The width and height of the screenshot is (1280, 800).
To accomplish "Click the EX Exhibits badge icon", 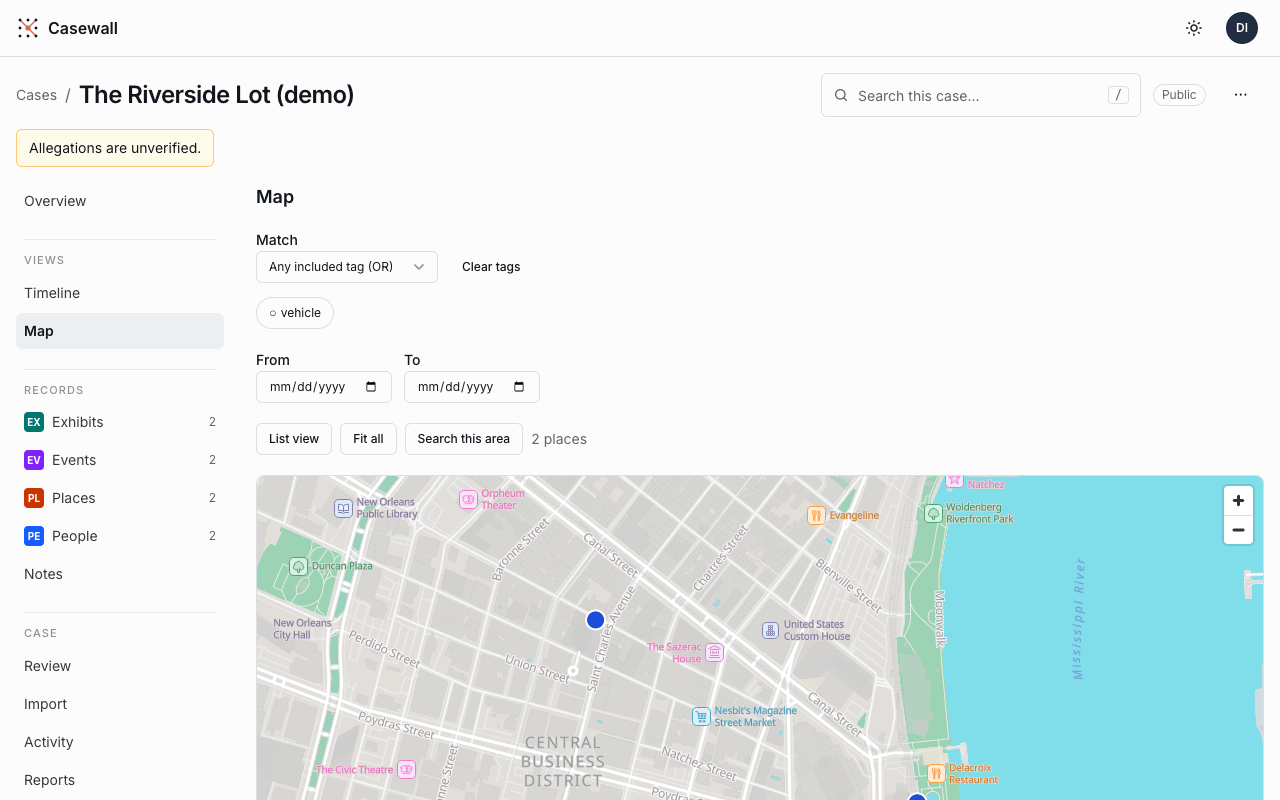I will (x=34, y=422).
